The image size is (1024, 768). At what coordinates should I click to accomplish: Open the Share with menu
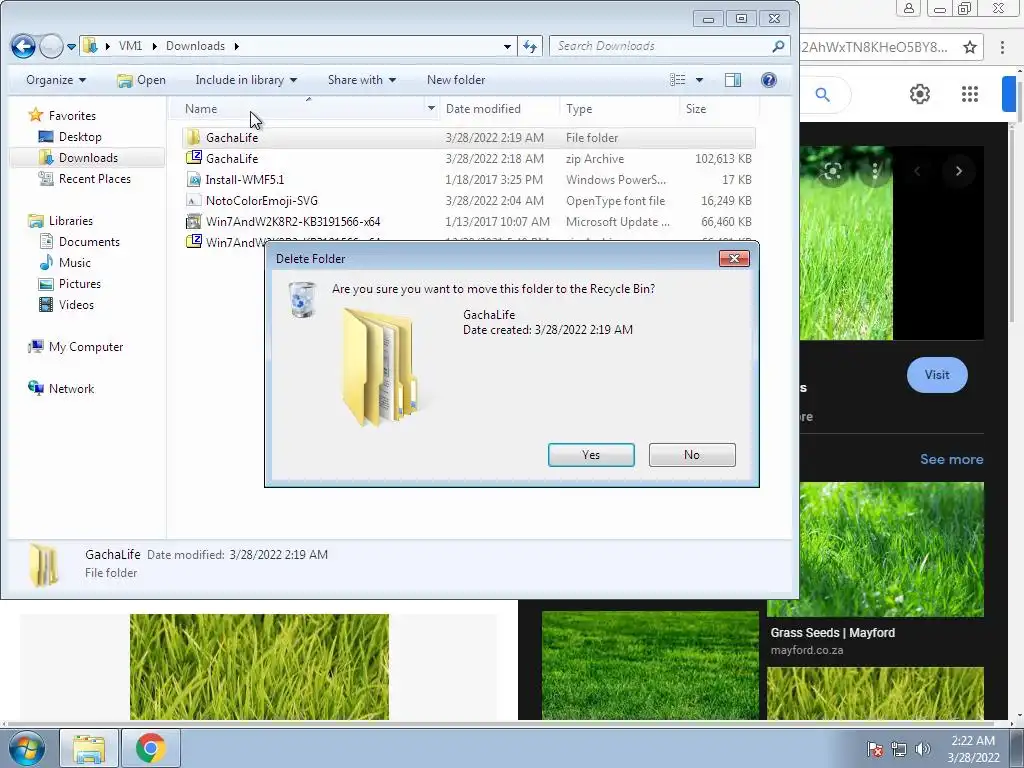tap(361, 80)
